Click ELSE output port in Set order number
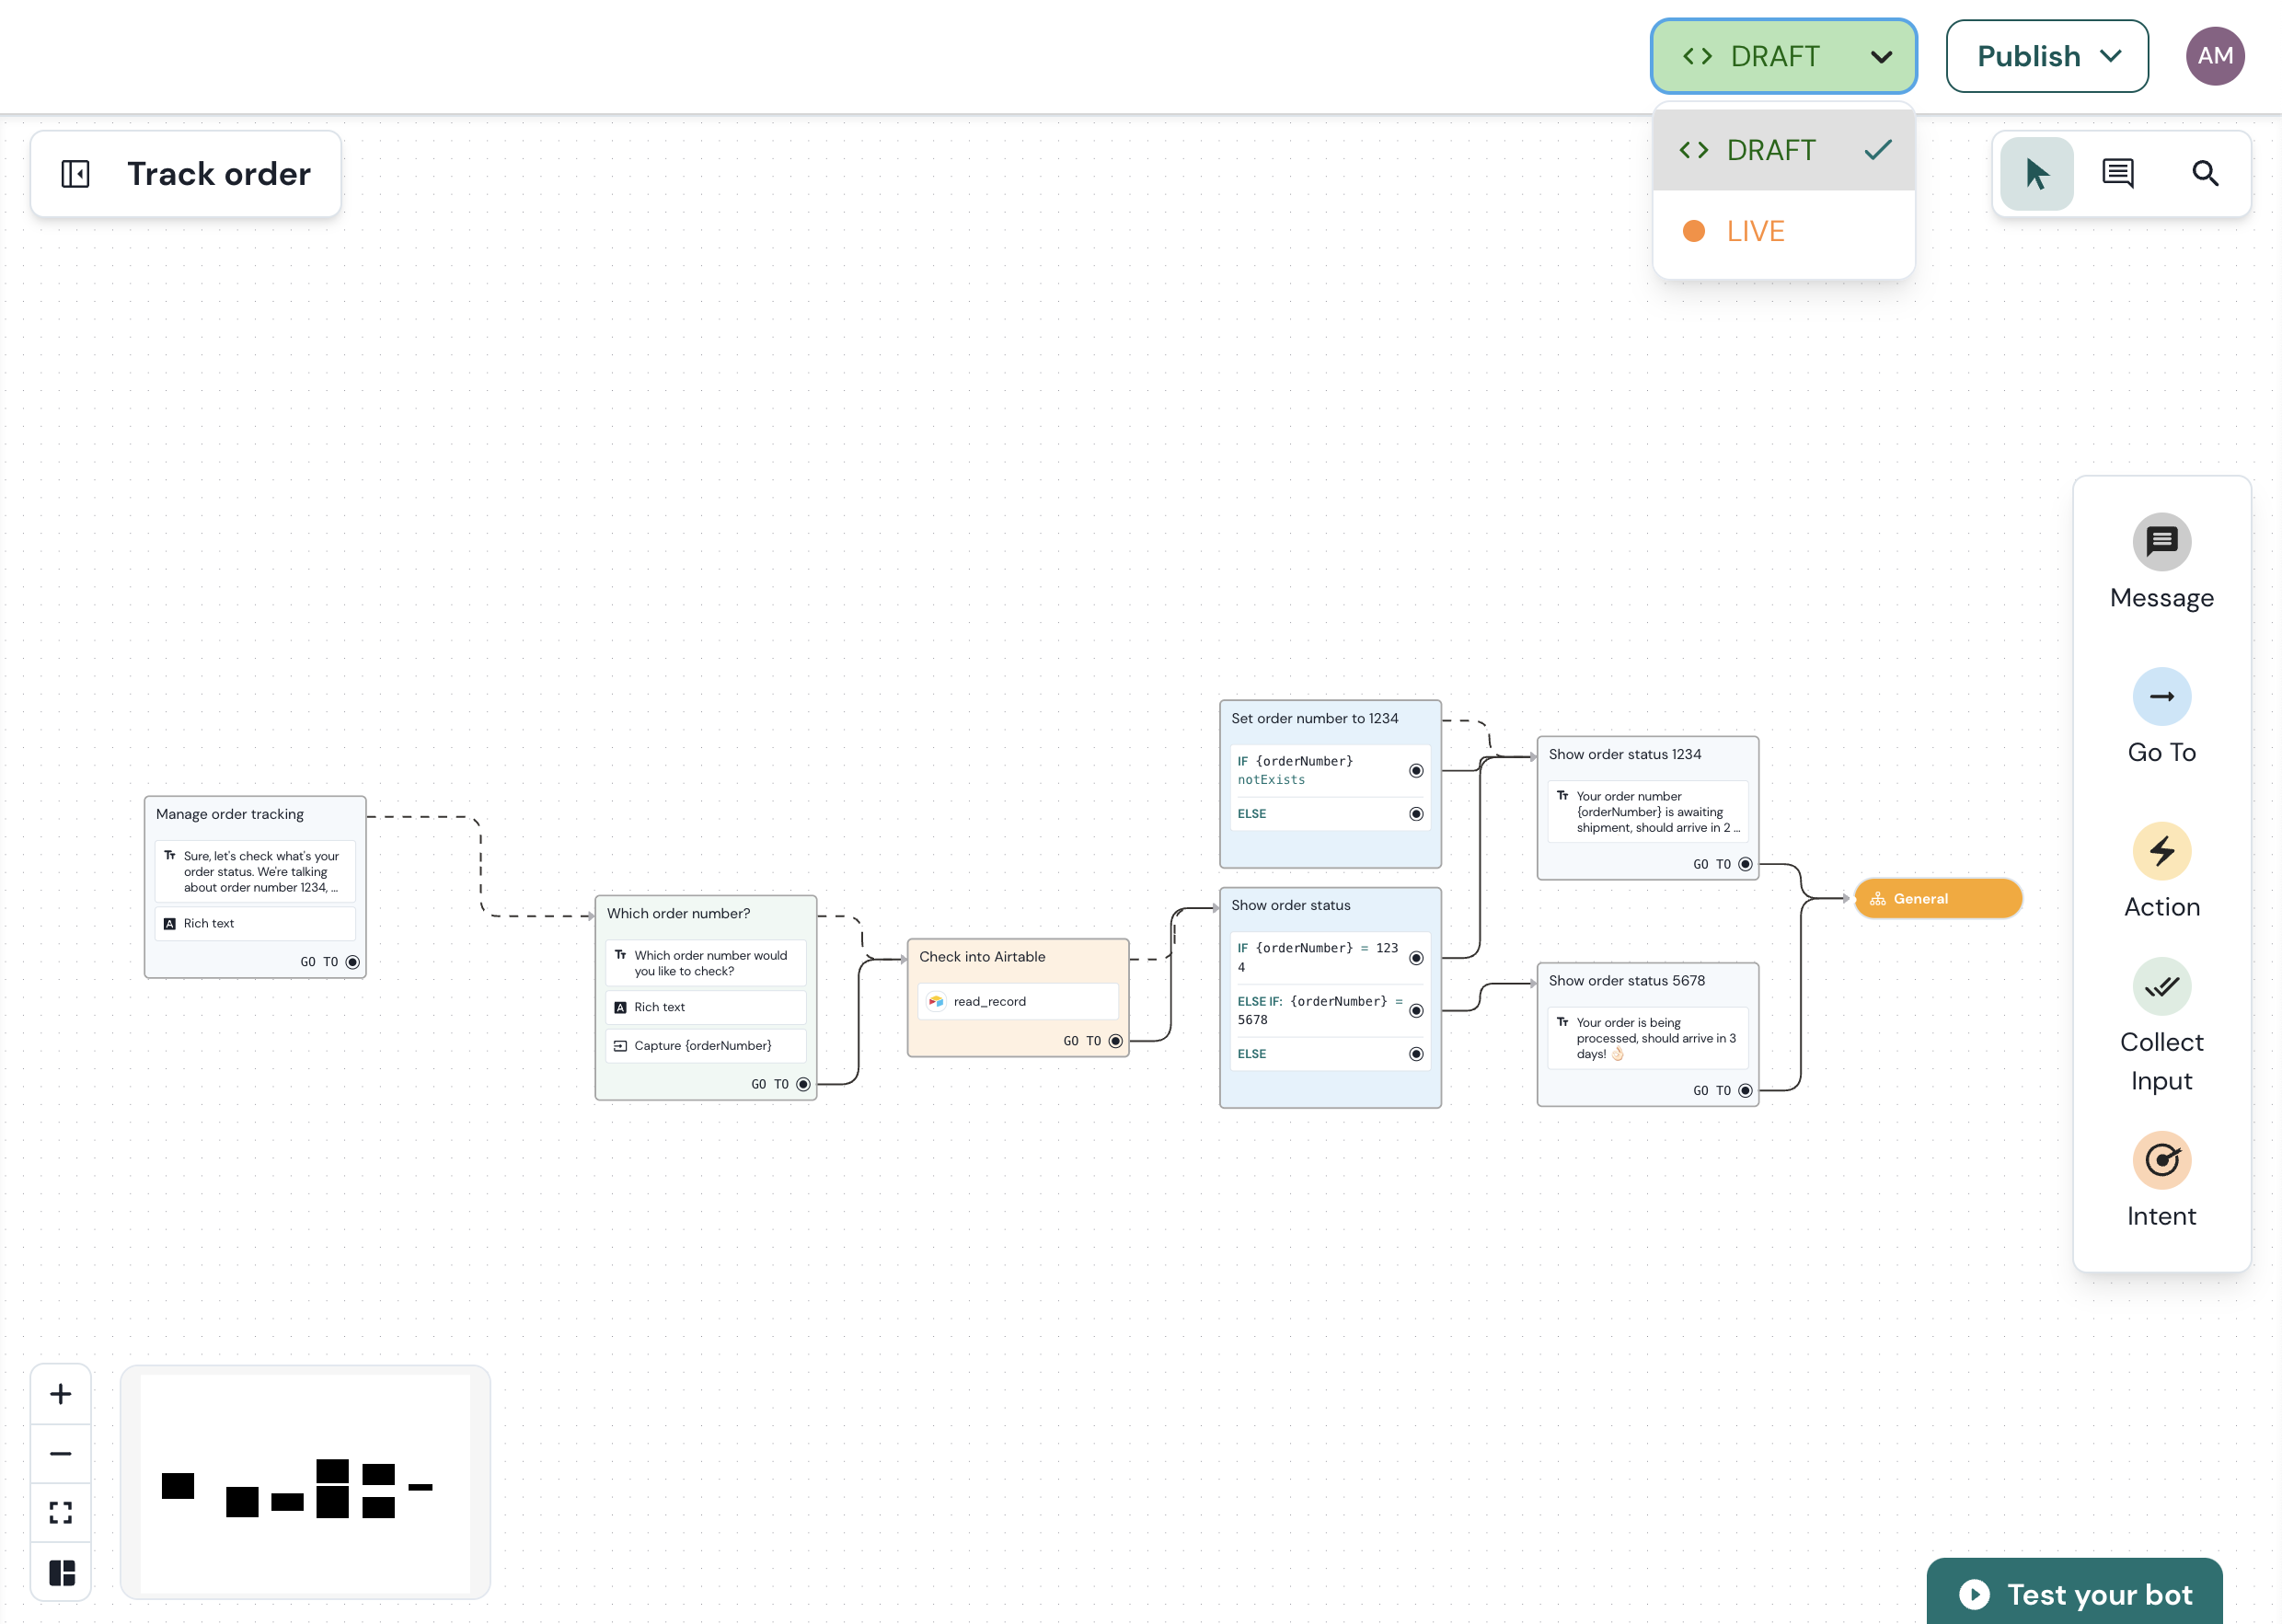Screen dimensions: 2282x1624 tap(1416, 814)
